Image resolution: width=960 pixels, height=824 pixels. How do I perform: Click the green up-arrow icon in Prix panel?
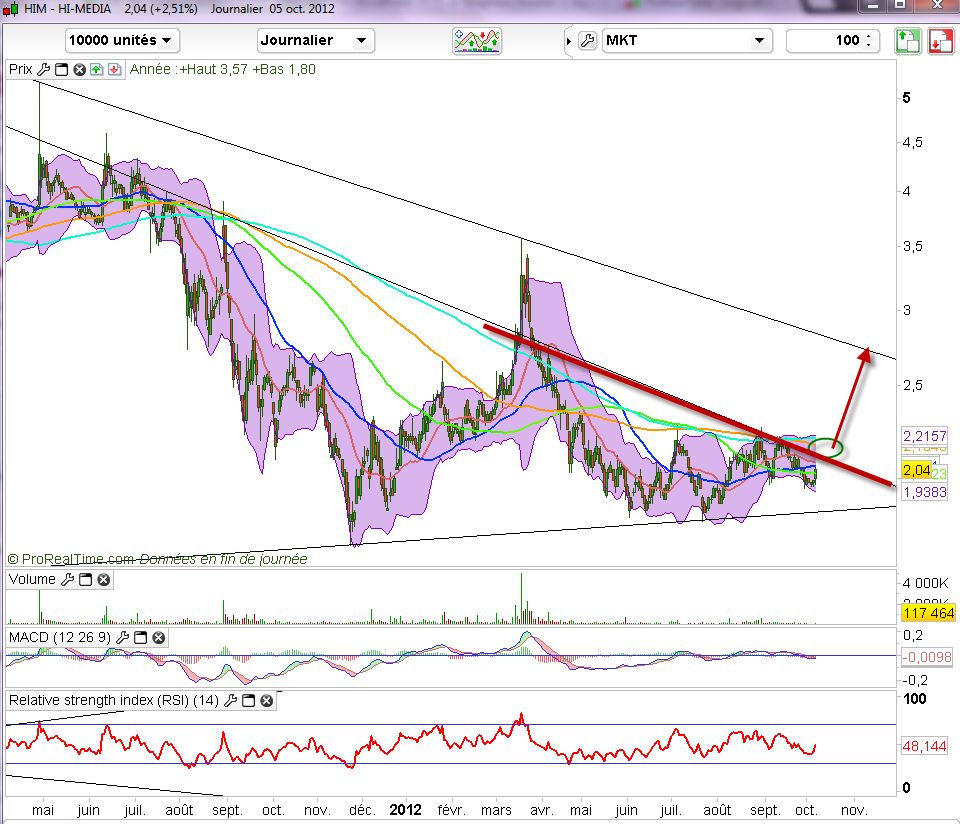(x=96, y=70)
